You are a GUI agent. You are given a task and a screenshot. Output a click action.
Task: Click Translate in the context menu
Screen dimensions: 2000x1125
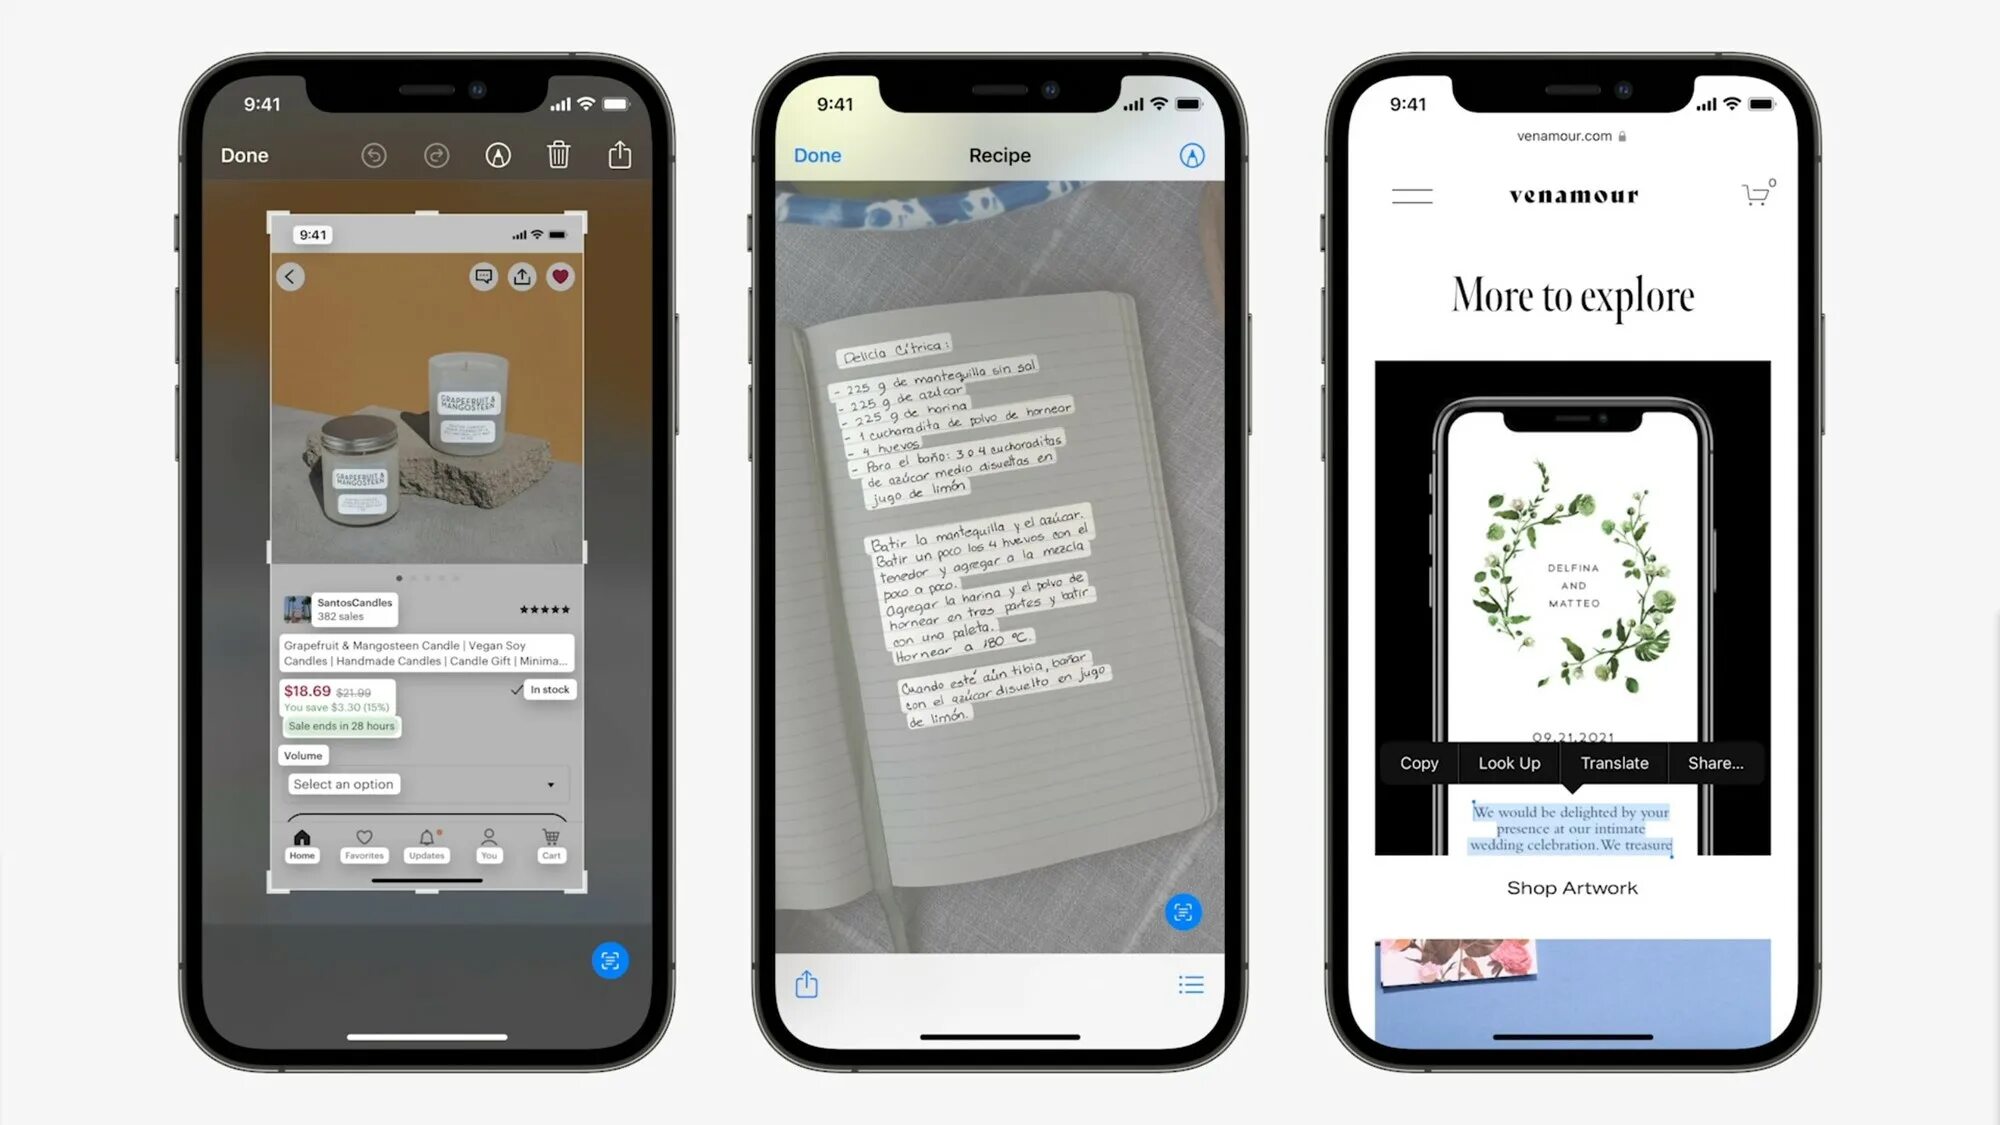click(1614, 762)
